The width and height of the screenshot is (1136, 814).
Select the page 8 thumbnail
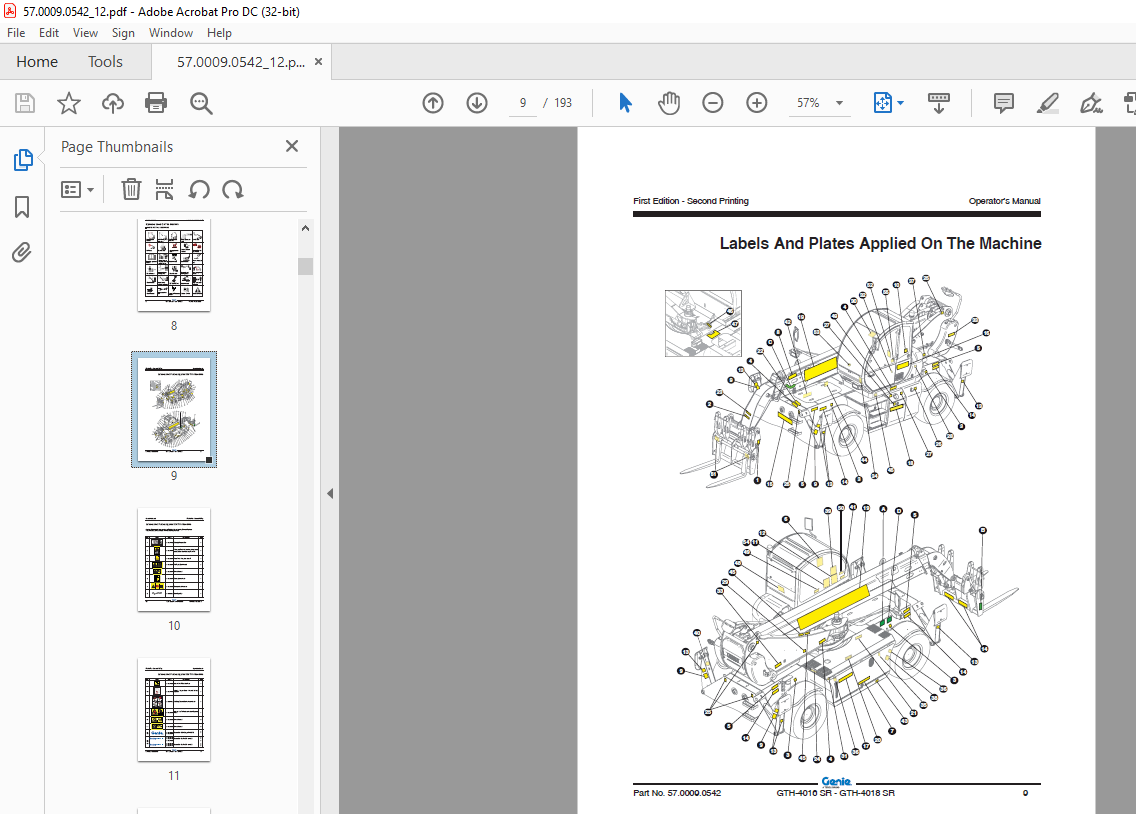[174, 265]
